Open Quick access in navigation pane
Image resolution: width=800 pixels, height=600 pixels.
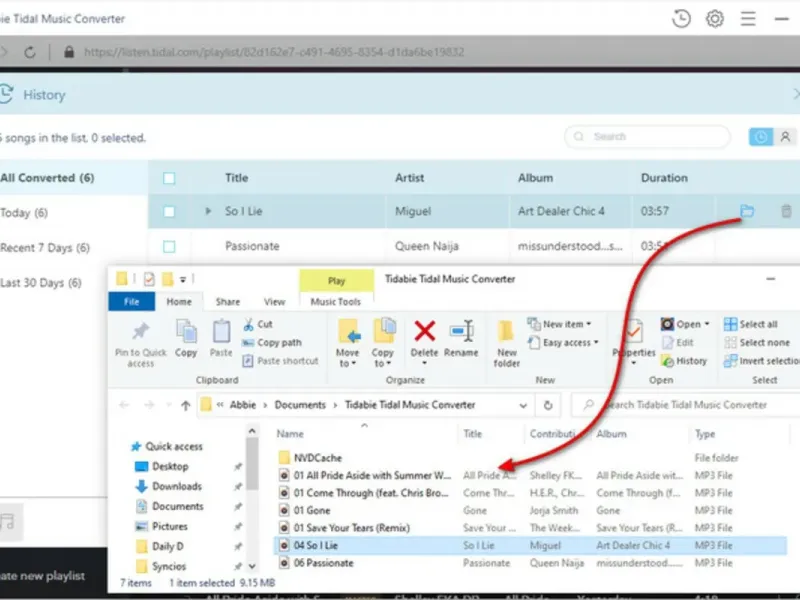(167, 446)
